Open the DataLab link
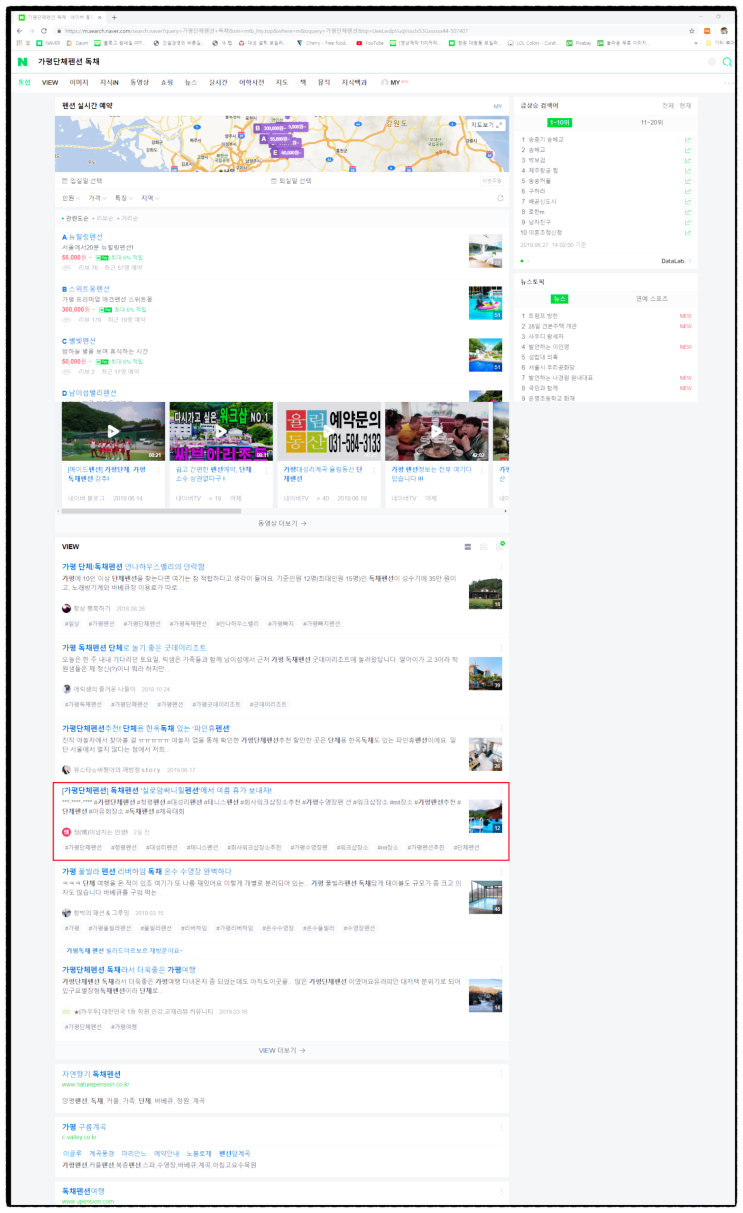Viewport: 743px width, 1213px height. pos(677,261)
